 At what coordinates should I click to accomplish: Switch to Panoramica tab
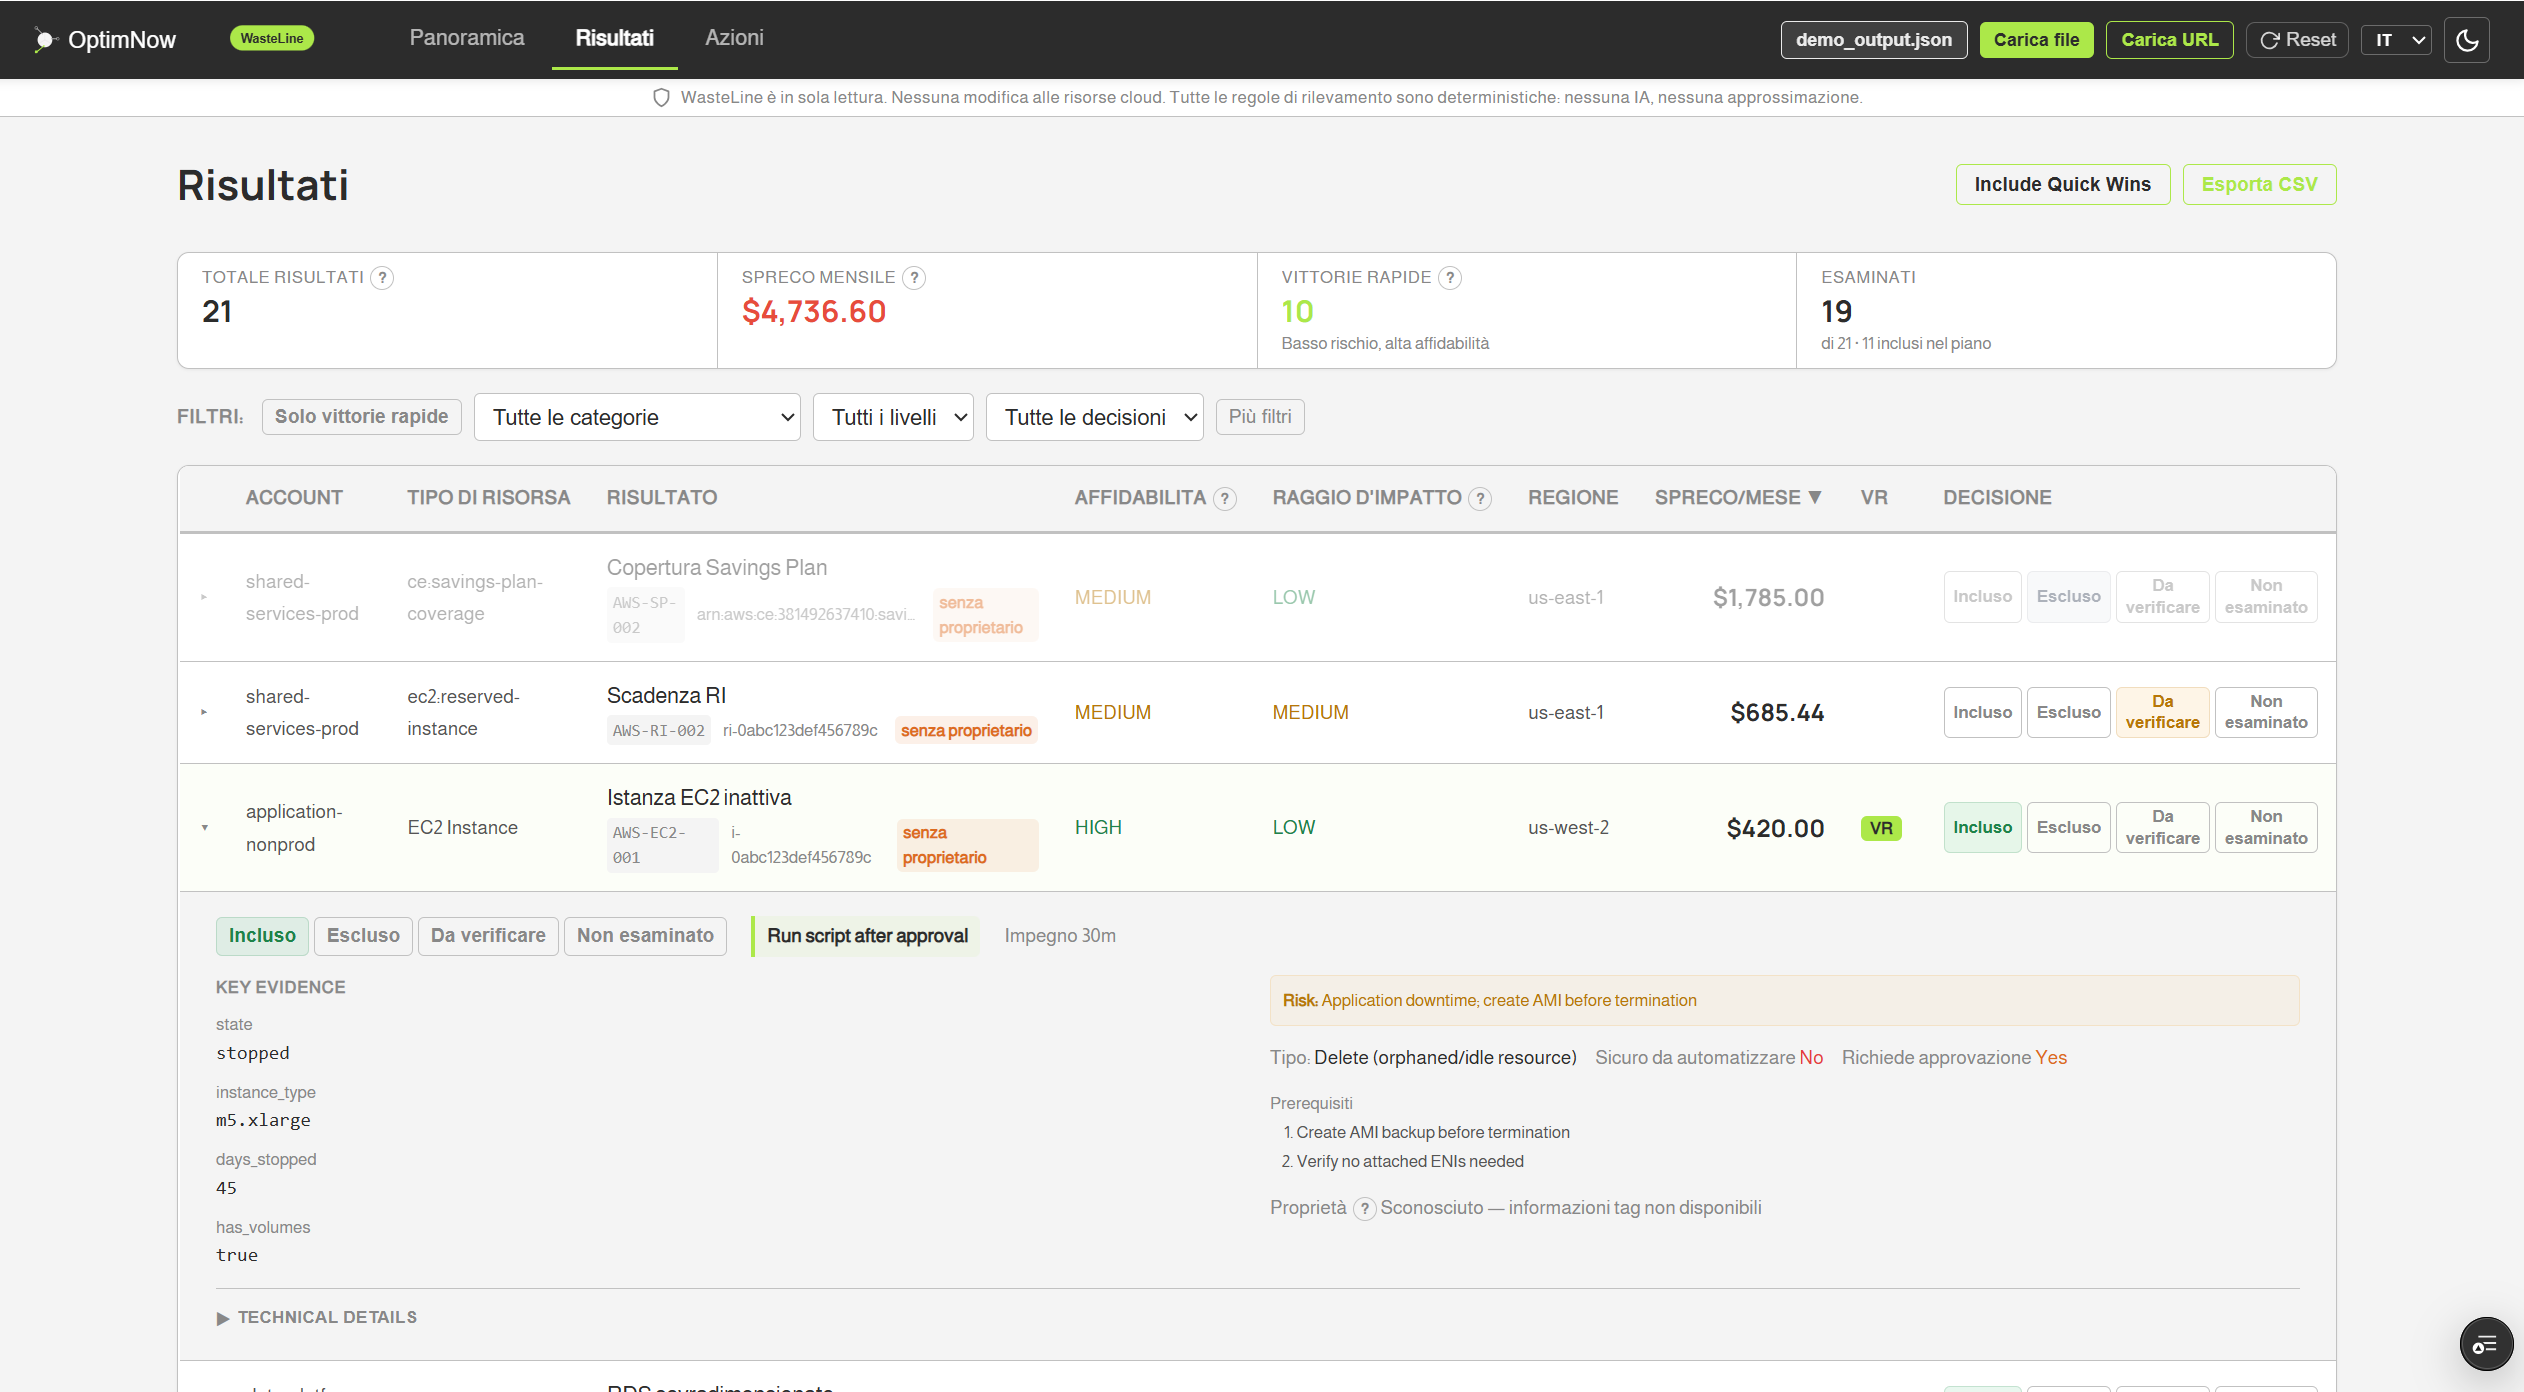coord(466,38)
